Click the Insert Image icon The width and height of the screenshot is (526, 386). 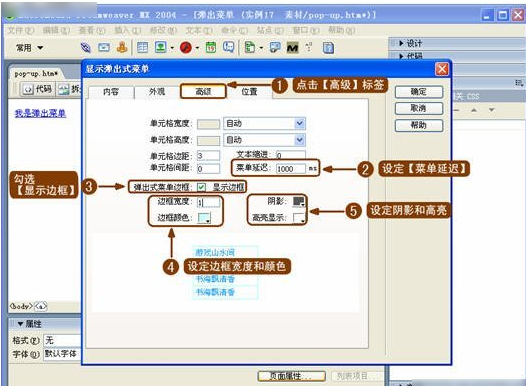tap(161, 48)
